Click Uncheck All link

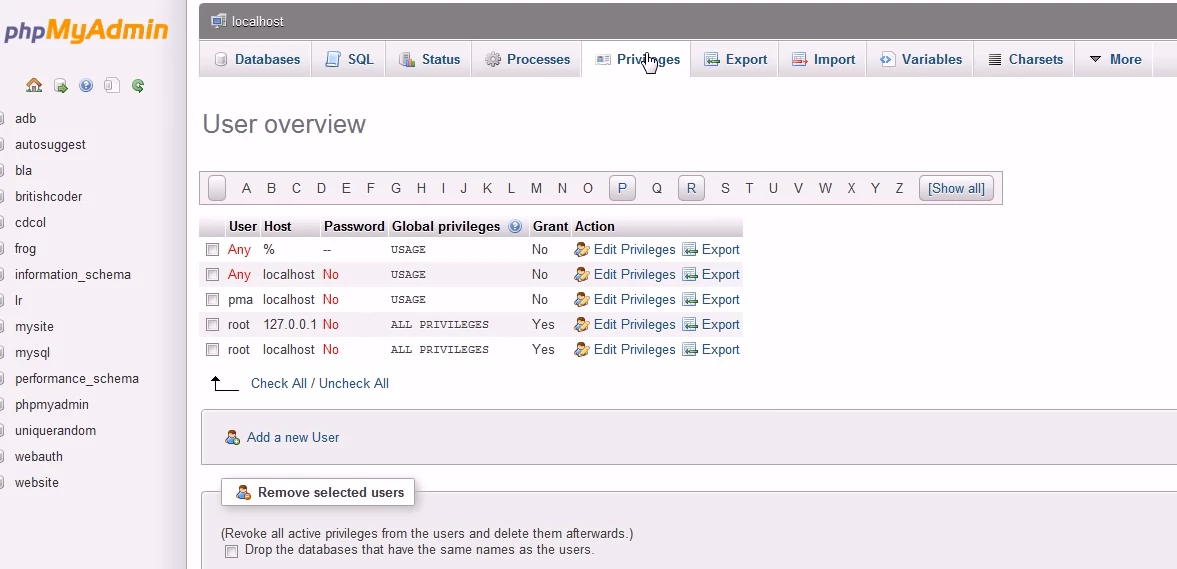pos(354,384)
